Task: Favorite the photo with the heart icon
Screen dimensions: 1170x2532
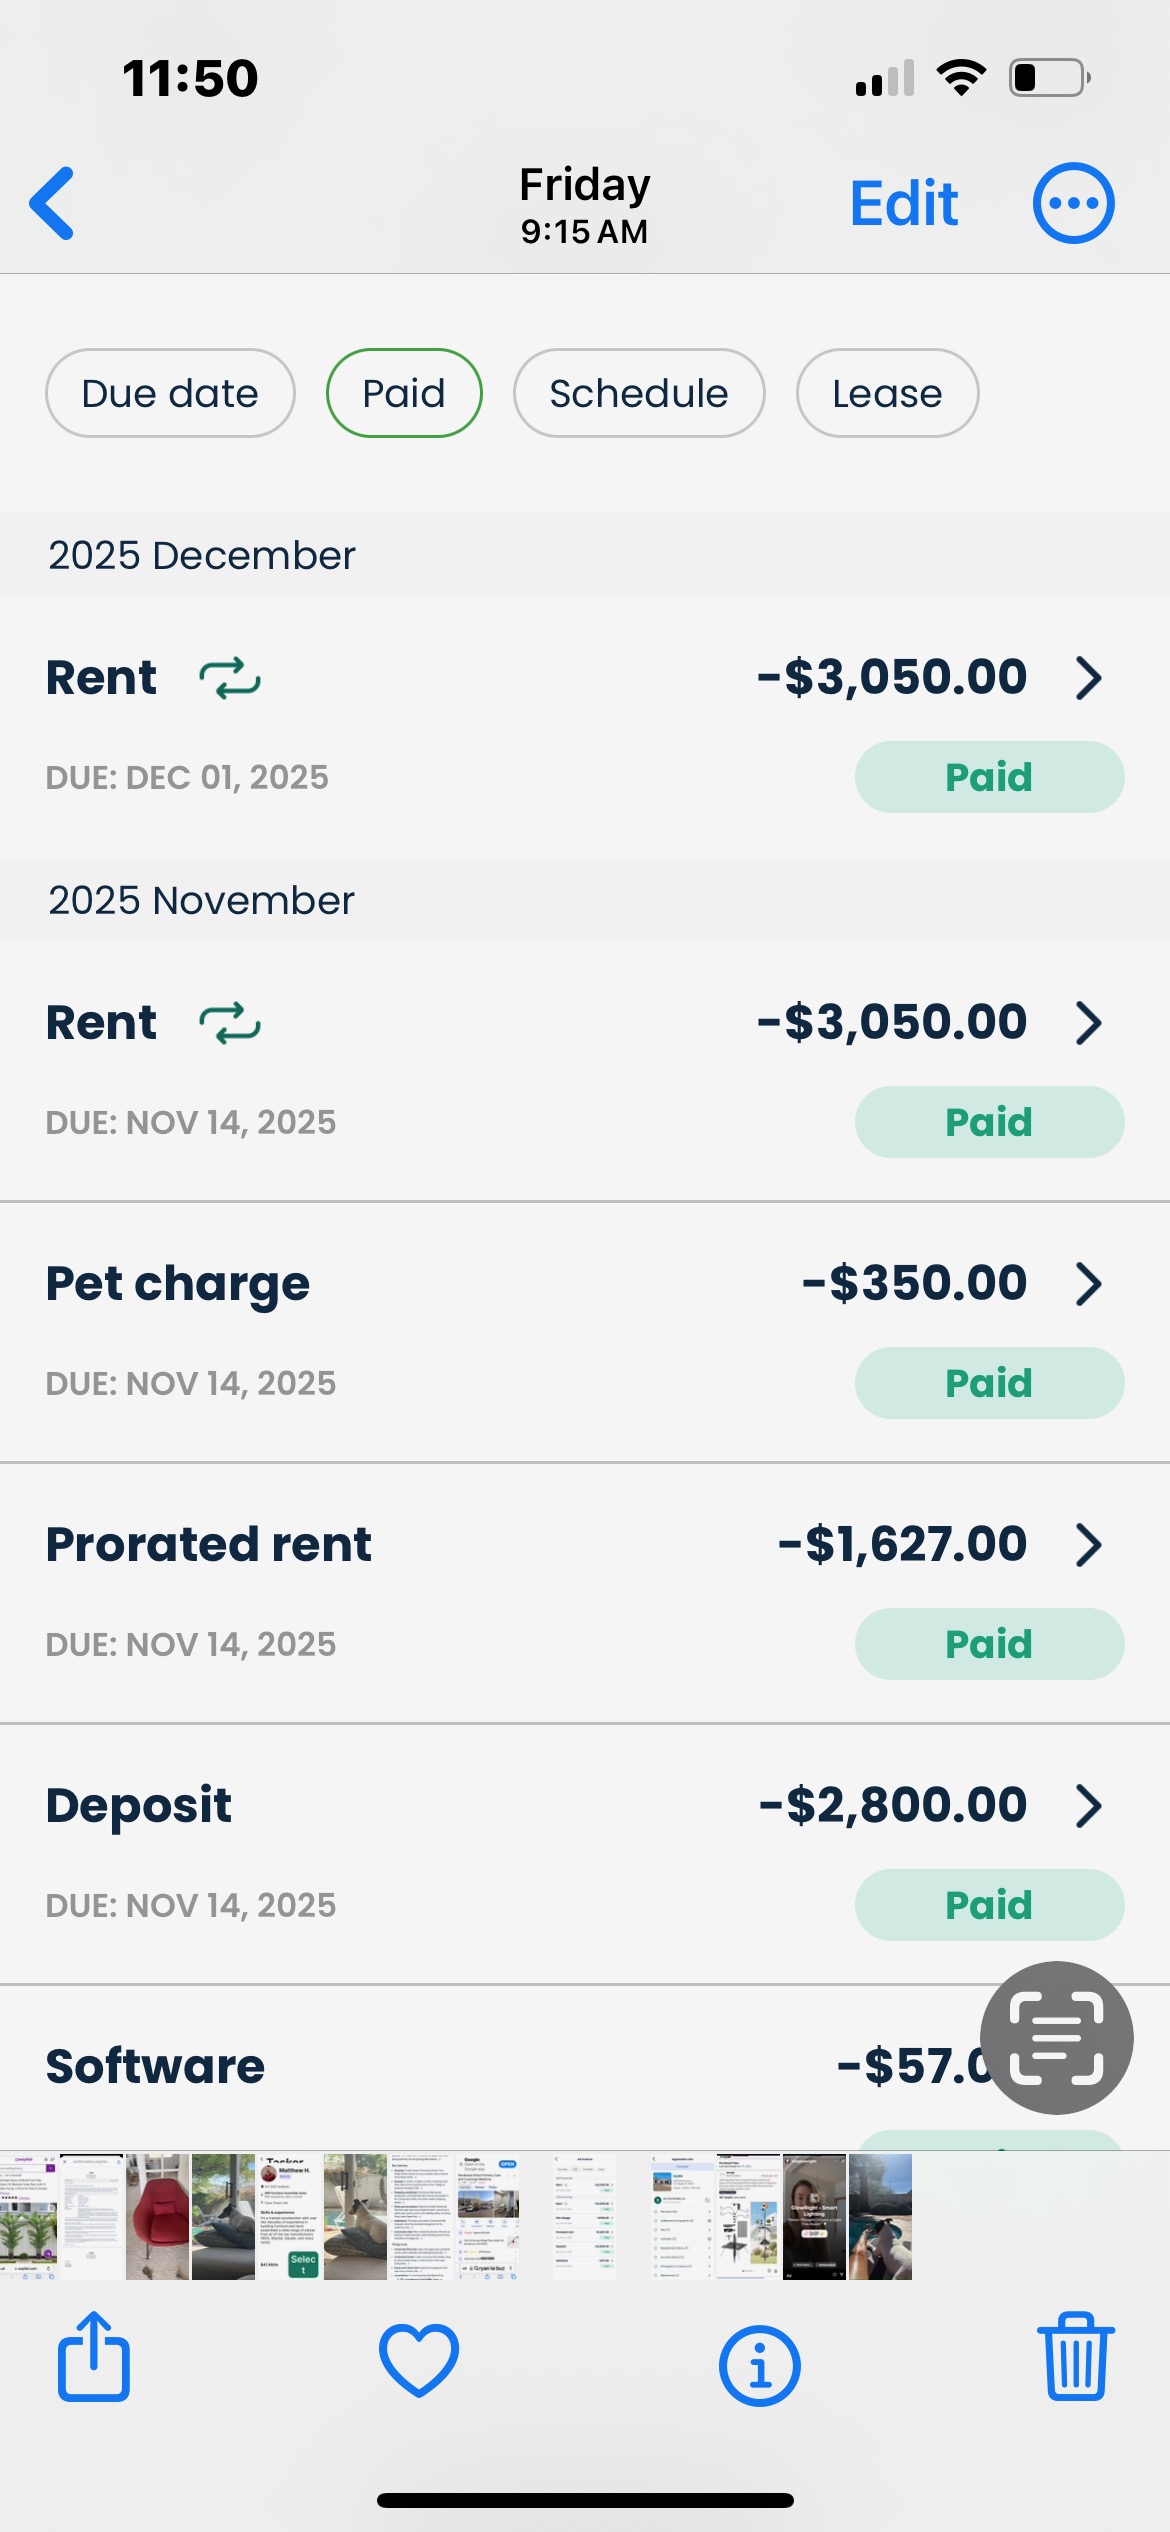Action: pyautogui.click(x=419, y=2364)
